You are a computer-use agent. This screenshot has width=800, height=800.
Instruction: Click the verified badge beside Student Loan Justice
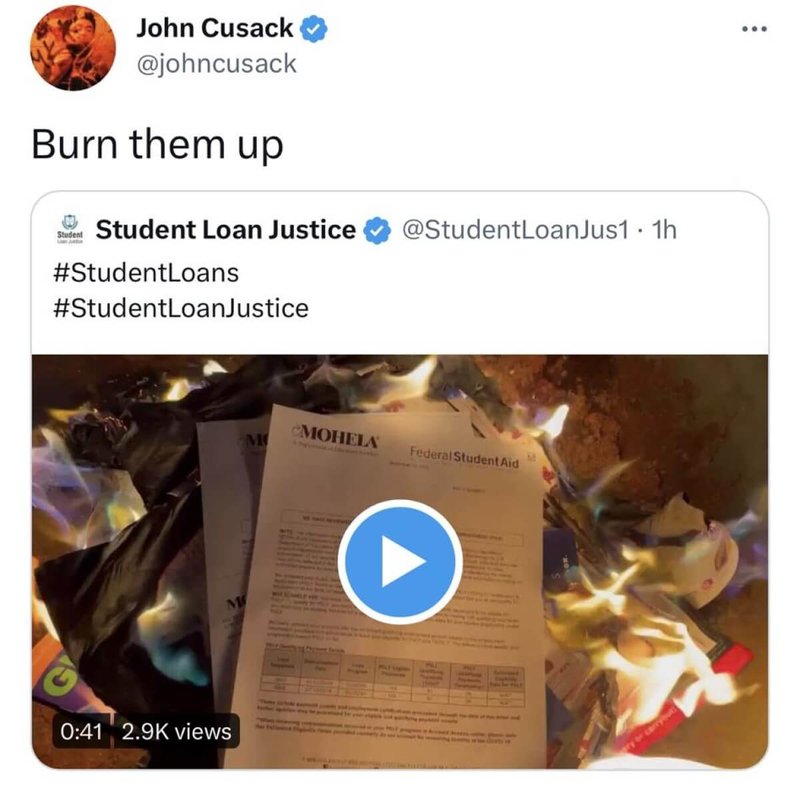377,231
